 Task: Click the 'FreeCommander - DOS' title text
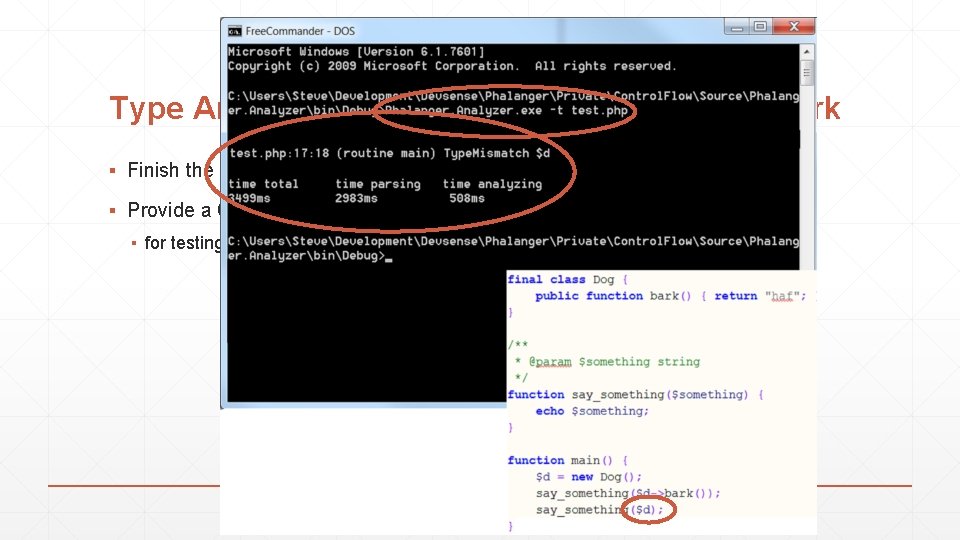300,31
